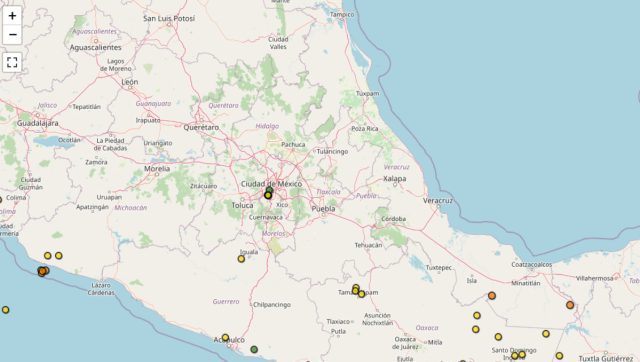
Task: Click the Ciudad Valles label
Action: coord(278,43)
